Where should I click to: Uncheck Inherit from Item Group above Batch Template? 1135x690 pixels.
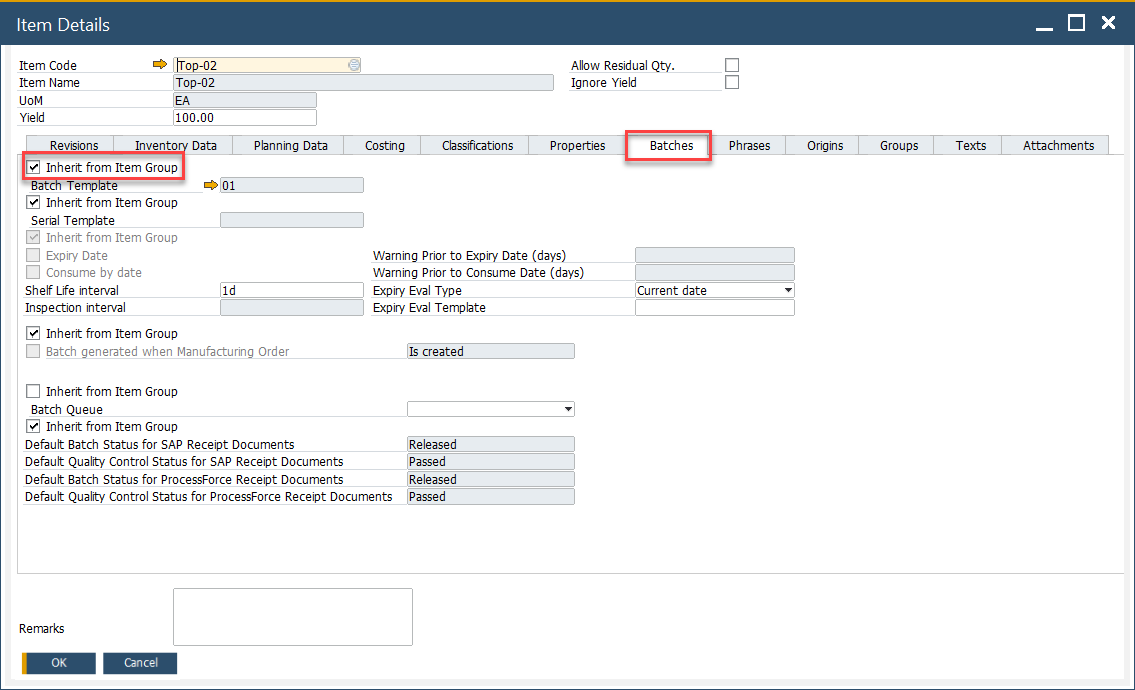[x=34, y=168]
